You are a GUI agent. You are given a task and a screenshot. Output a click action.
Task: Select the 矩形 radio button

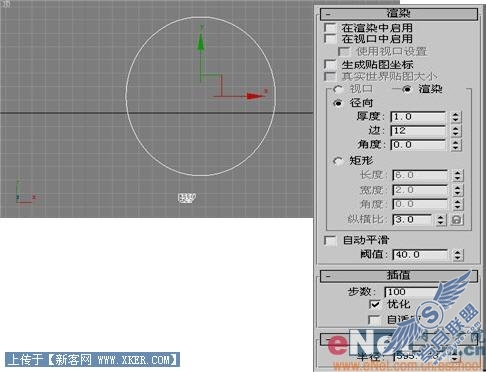coord(338,161)
